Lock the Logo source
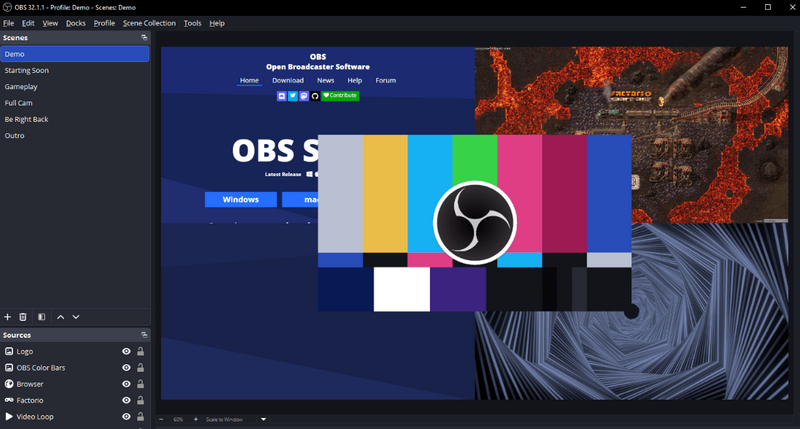Viewport: 800px width, 429px height. 140,351
